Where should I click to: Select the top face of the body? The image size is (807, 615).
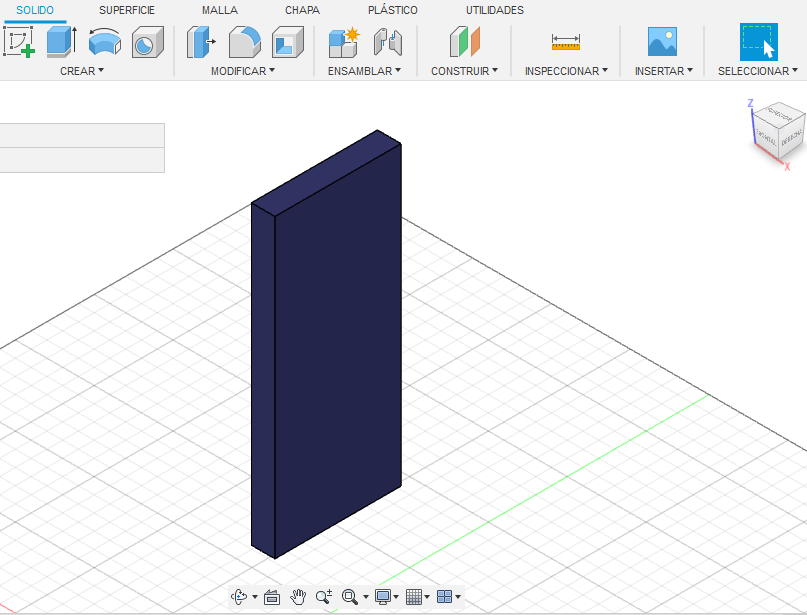(x=326, y=172)
